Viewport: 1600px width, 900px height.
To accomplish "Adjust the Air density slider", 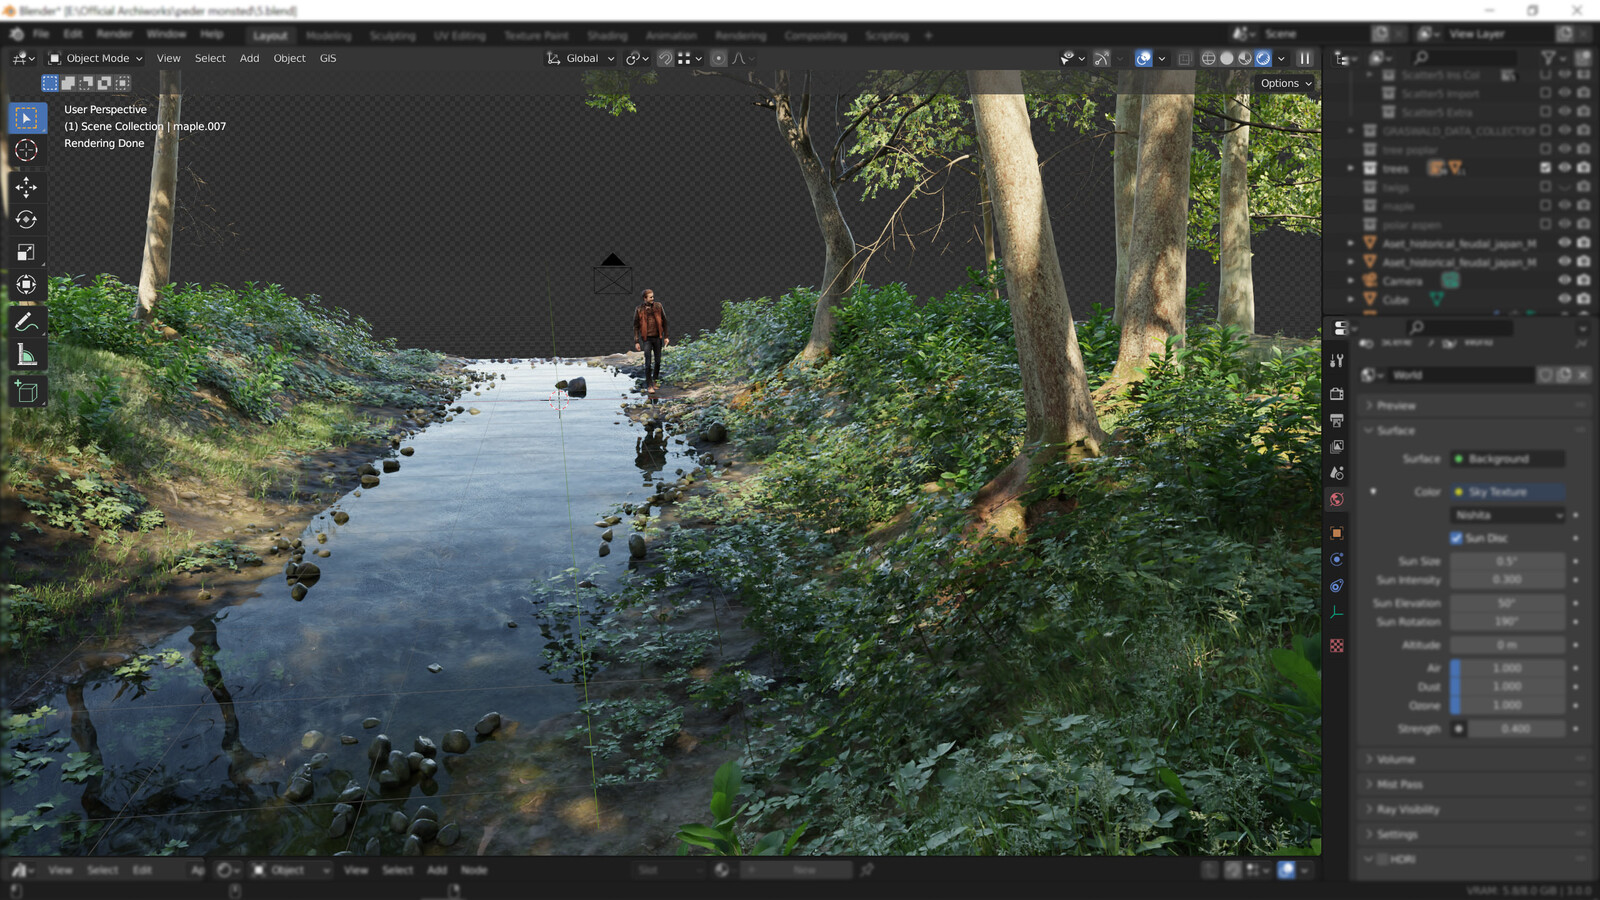I will pyautogui.click(x=1508, y=668).
